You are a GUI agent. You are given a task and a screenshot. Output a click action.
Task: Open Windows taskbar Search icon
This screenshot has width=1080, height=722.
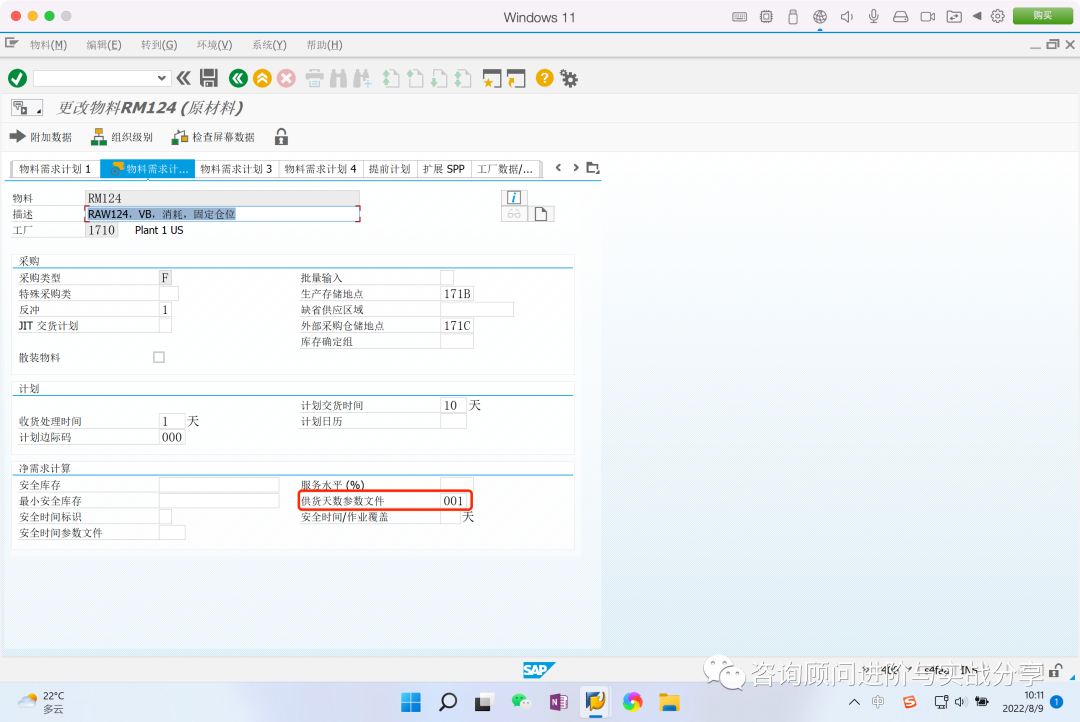(448, 702)
